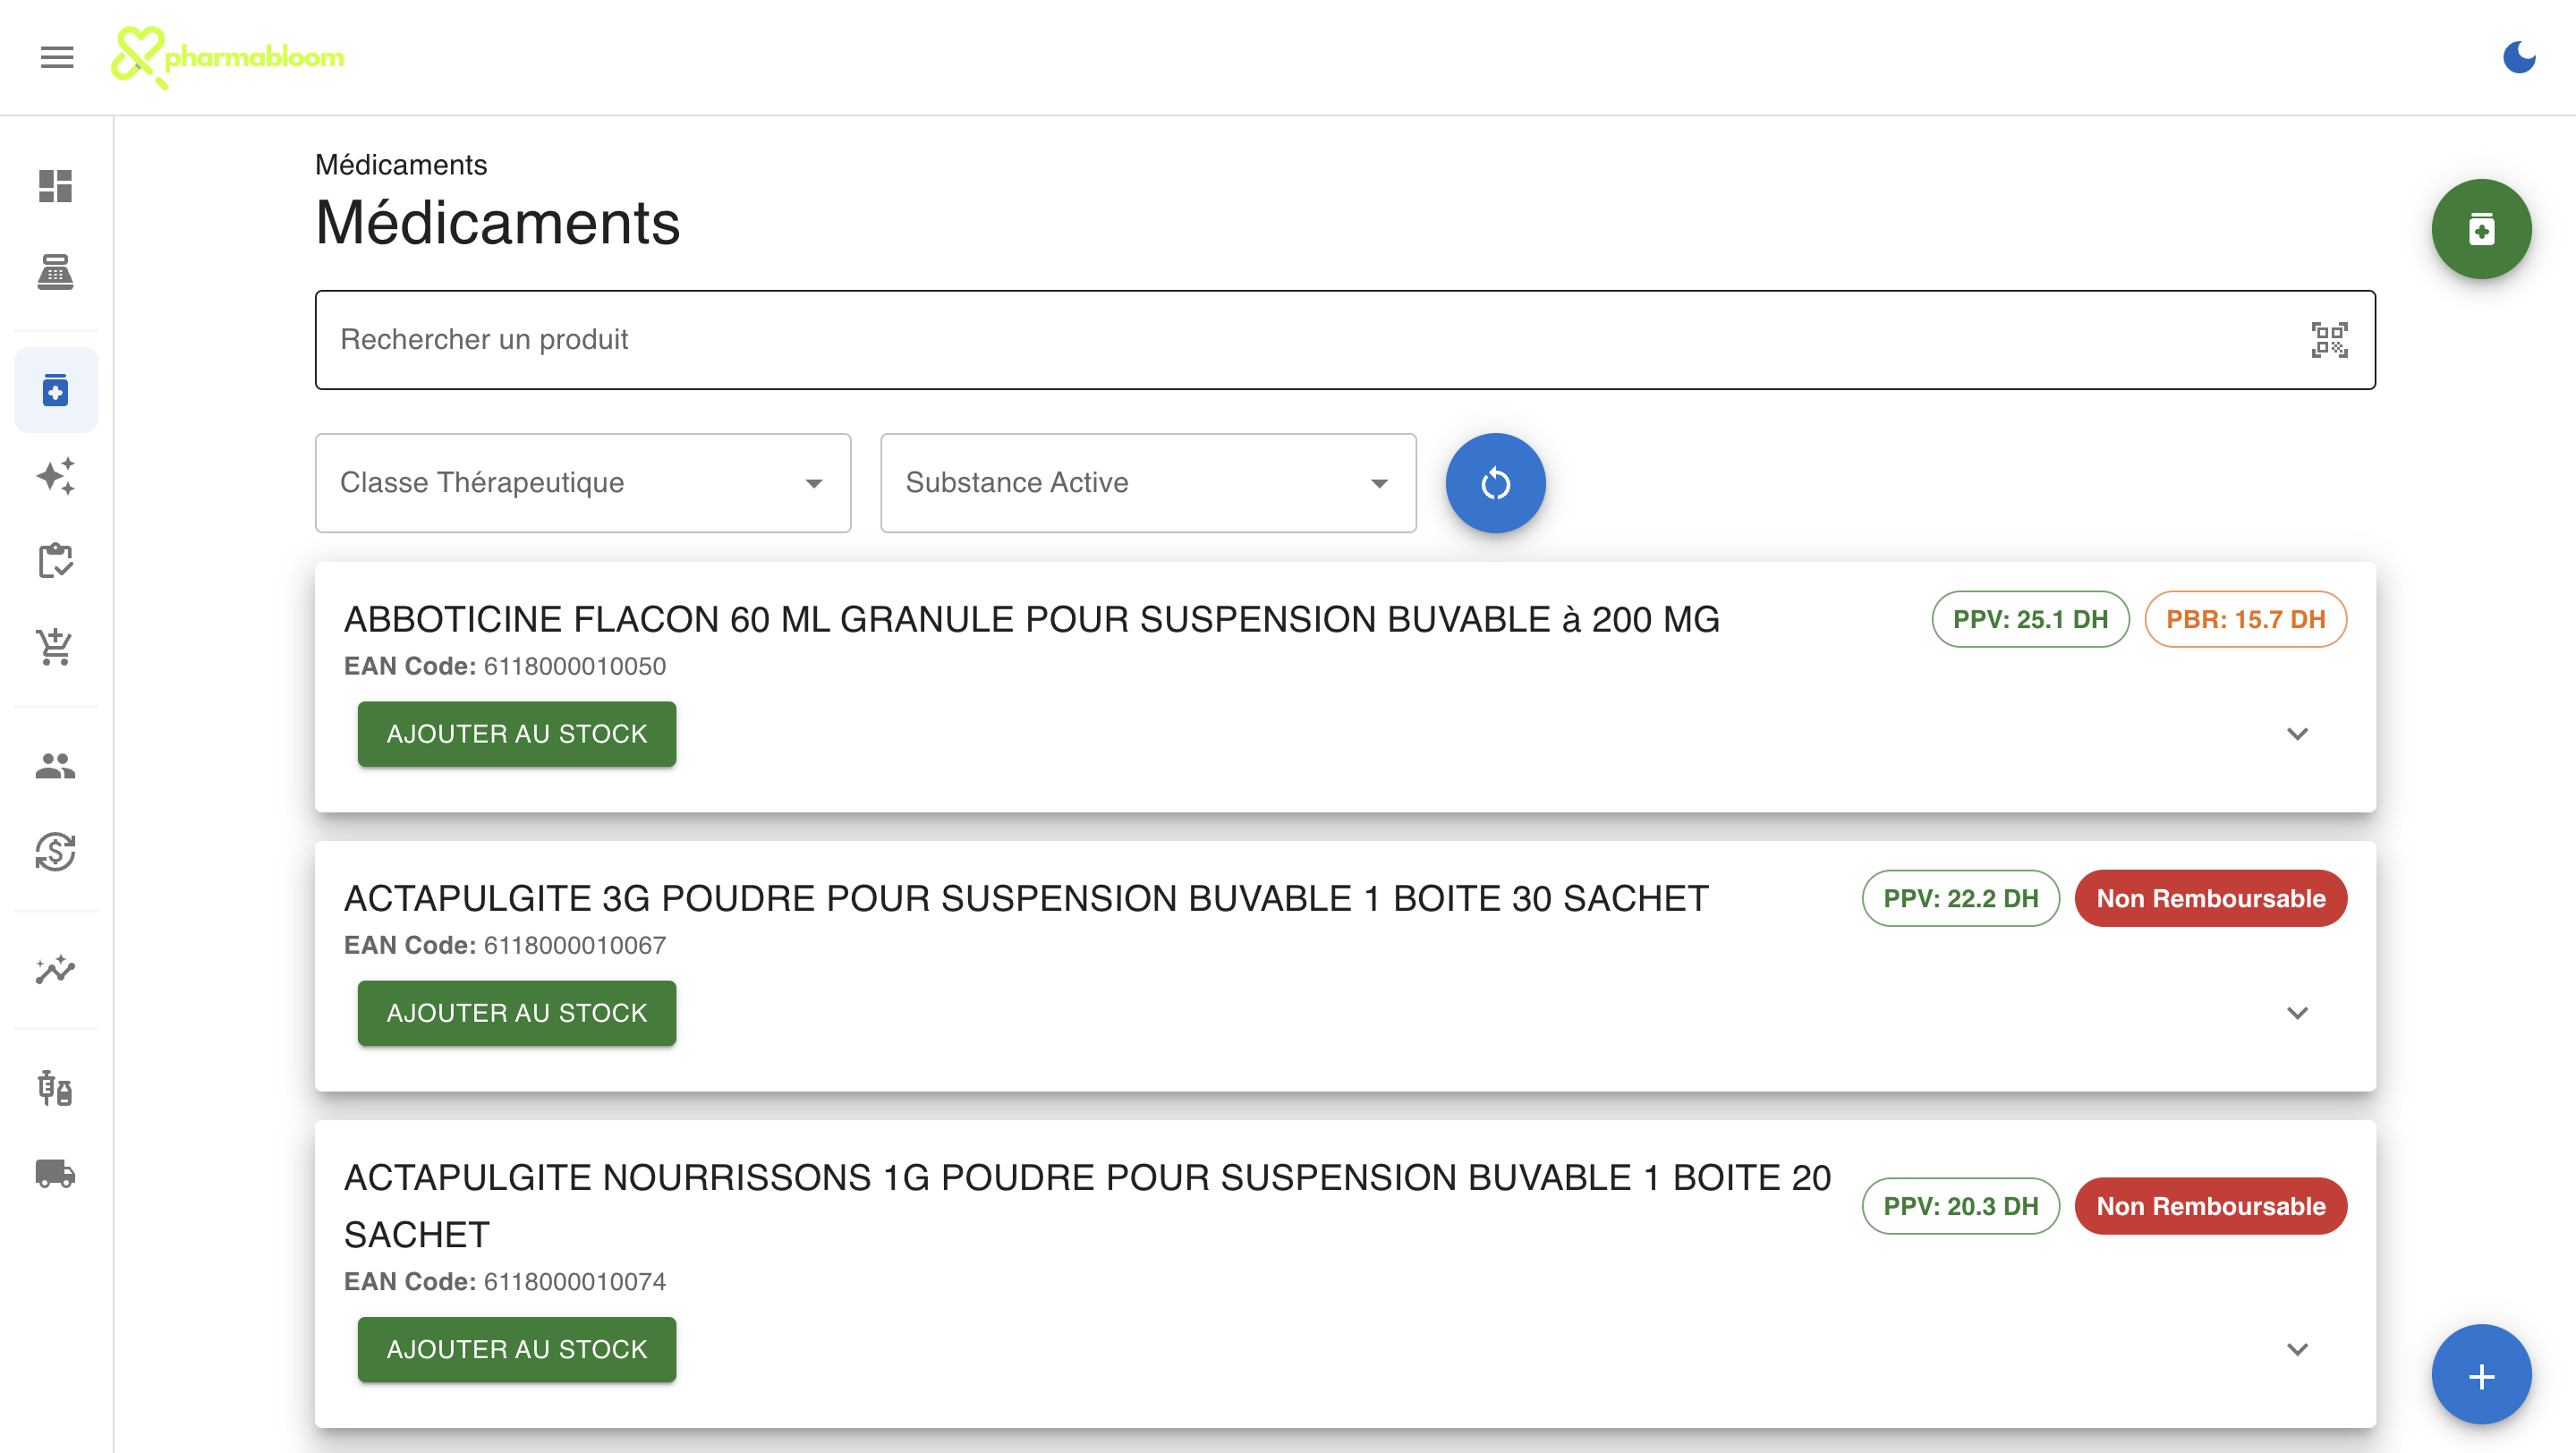2576x1453 pixels.
Task: Add ABBOTICINE FLACON to stock
Action: click(517, 734)
